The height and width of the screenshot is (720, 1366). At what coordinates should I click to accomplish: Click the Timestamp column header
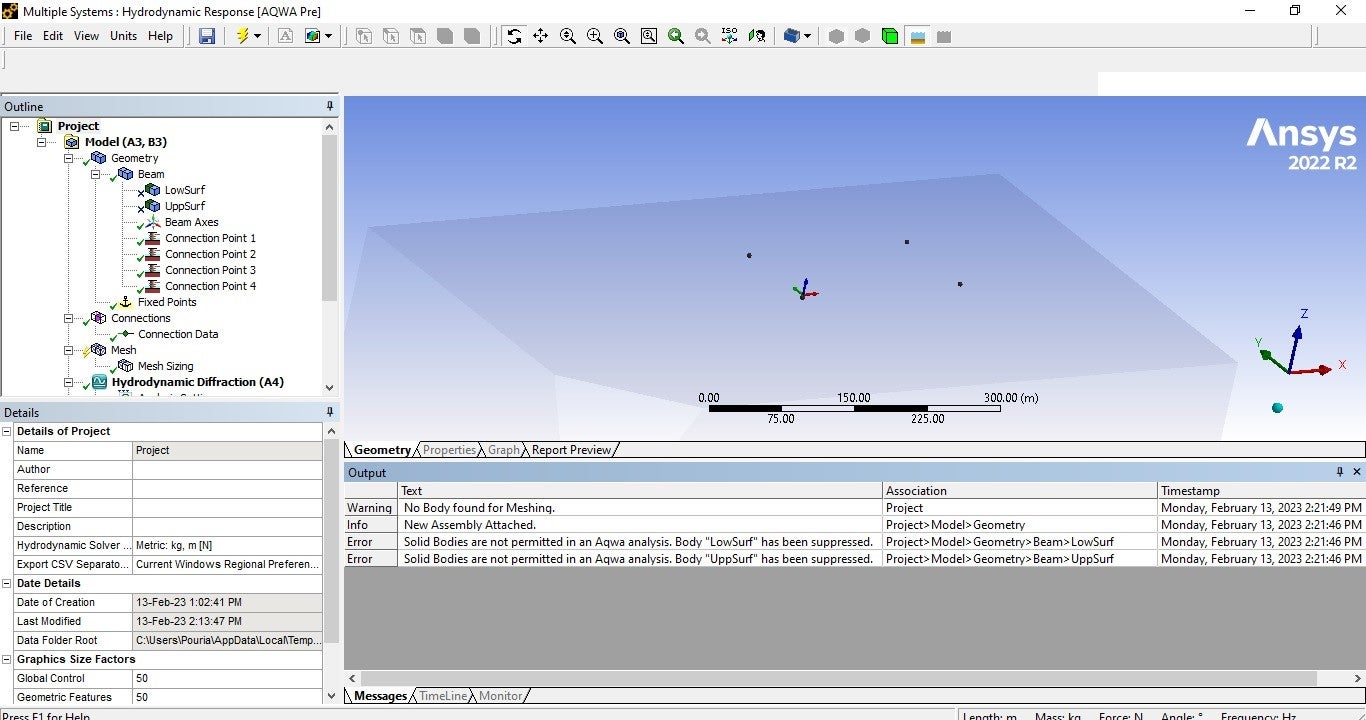coord(1190,491)
